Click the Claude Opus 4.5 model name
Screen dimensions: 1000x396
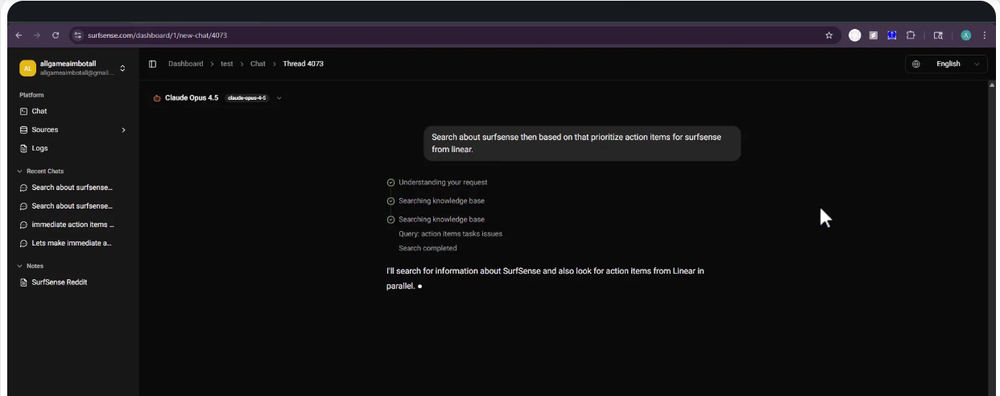coord(191,98)
